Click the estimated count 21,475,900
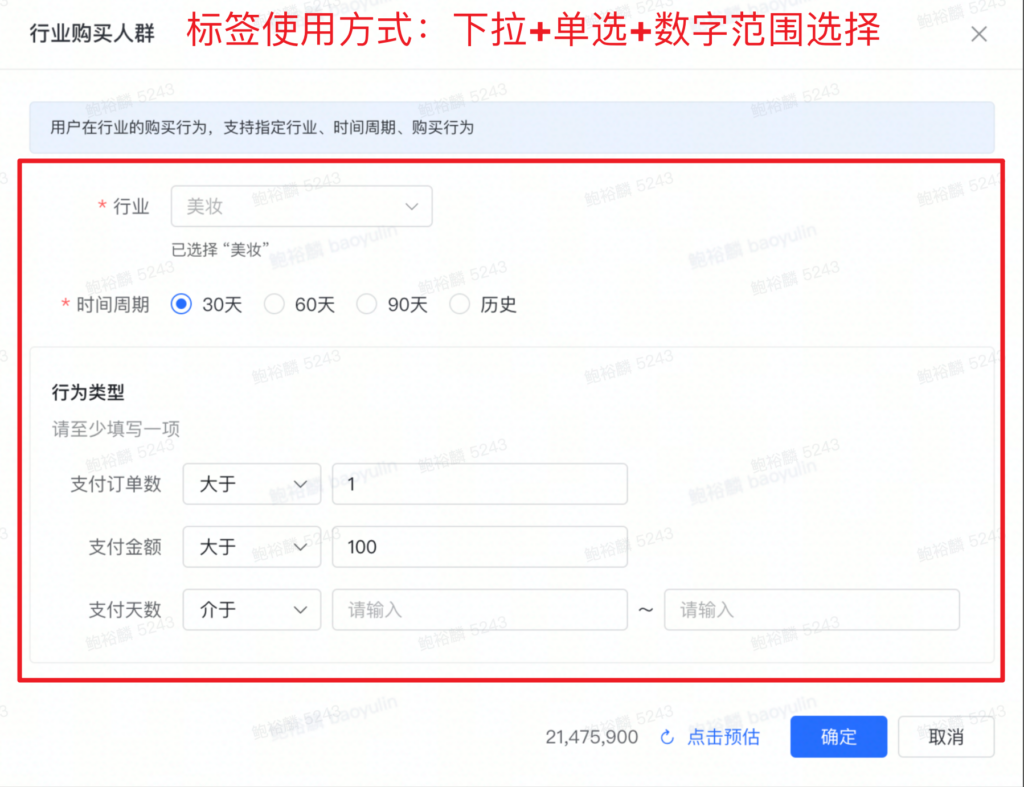 coord(592,738)
